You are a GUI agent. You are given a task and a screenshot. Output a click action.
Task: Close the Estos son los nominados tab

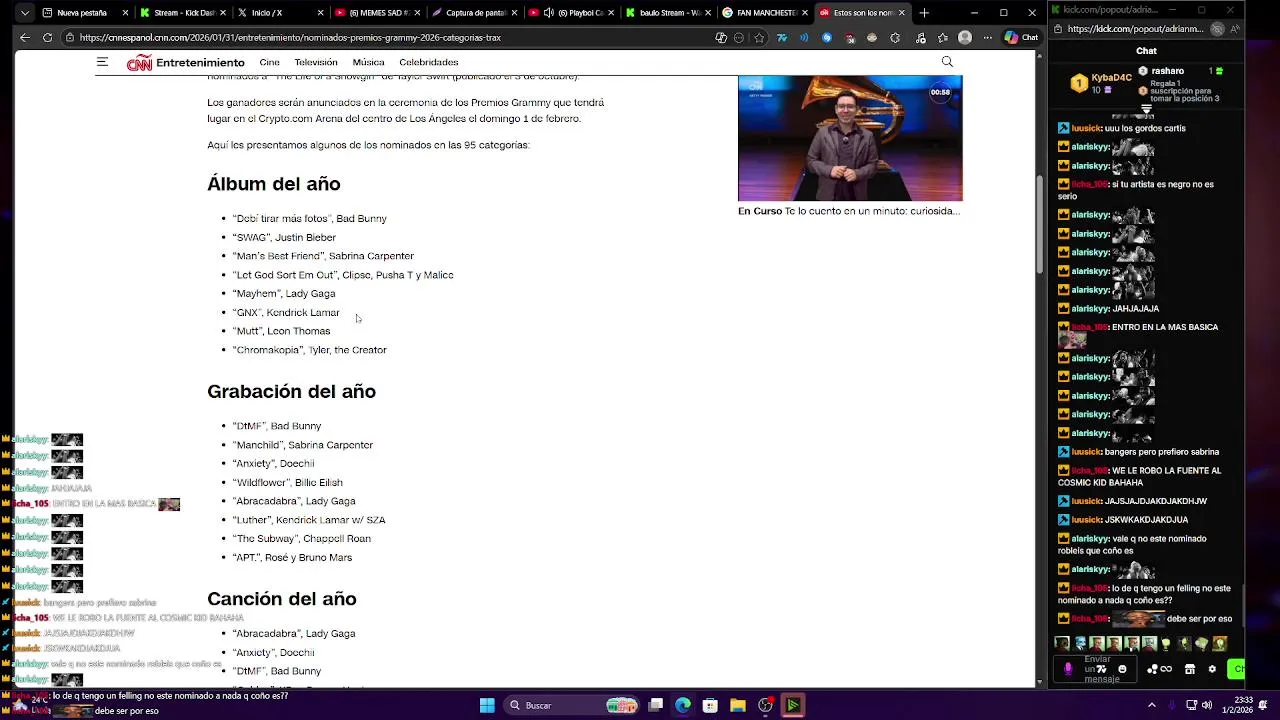click(901, 13)
